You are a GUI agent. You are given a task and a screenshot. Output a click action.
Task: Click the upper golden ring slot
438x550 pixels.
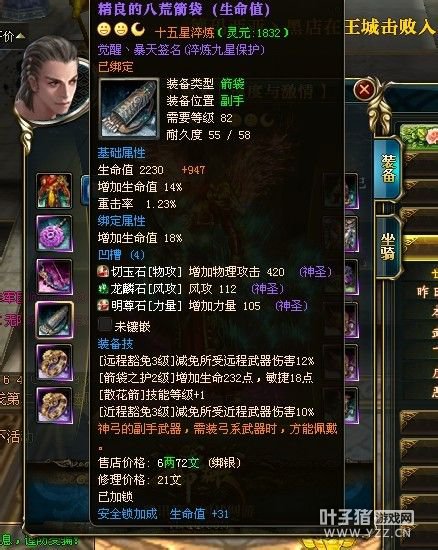(54, 363)
